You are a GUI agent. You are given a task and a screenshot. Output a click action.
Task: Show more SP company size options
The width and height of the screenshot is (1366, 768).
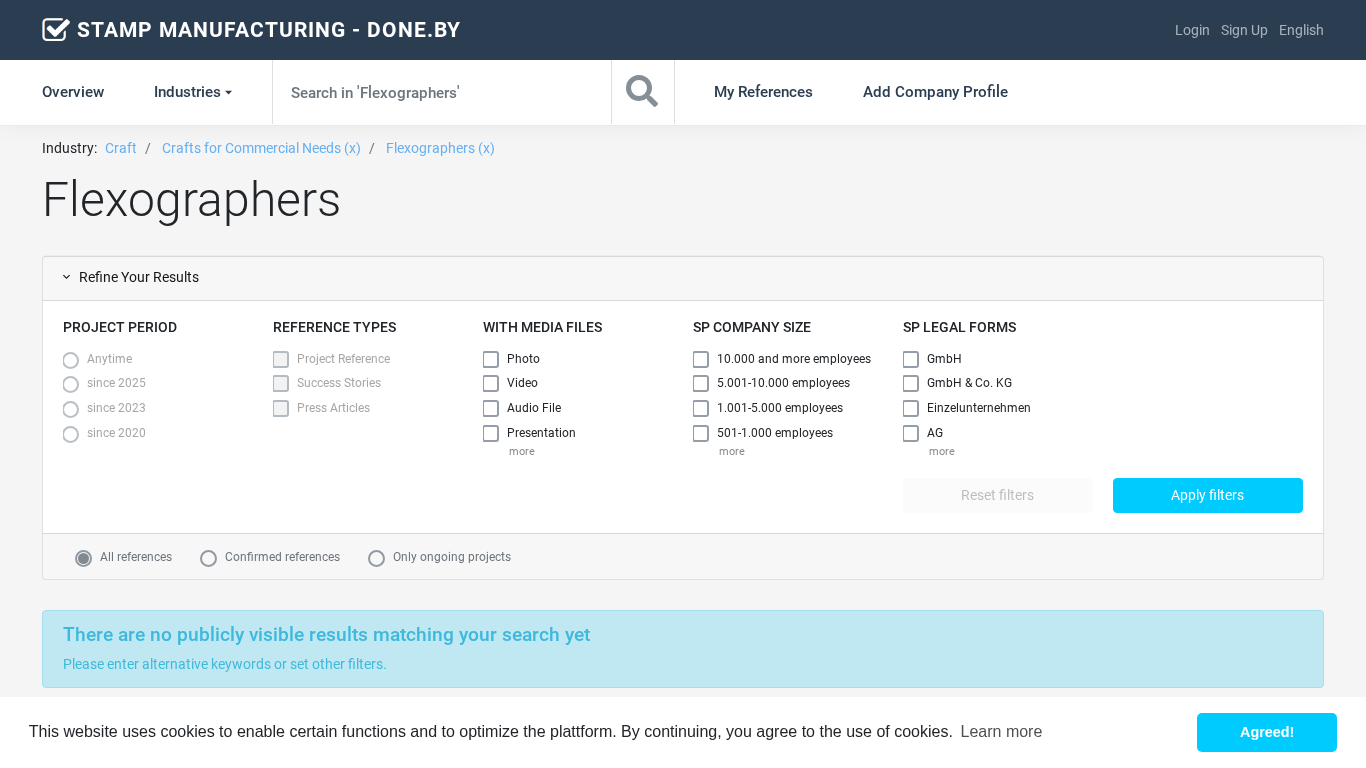[x=732, y=452]
